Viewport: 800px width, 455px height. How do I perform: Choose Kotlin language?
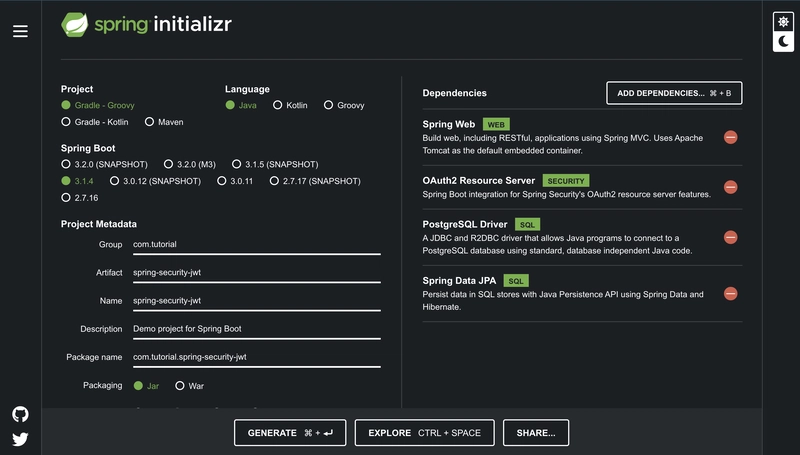pos(290,105)
